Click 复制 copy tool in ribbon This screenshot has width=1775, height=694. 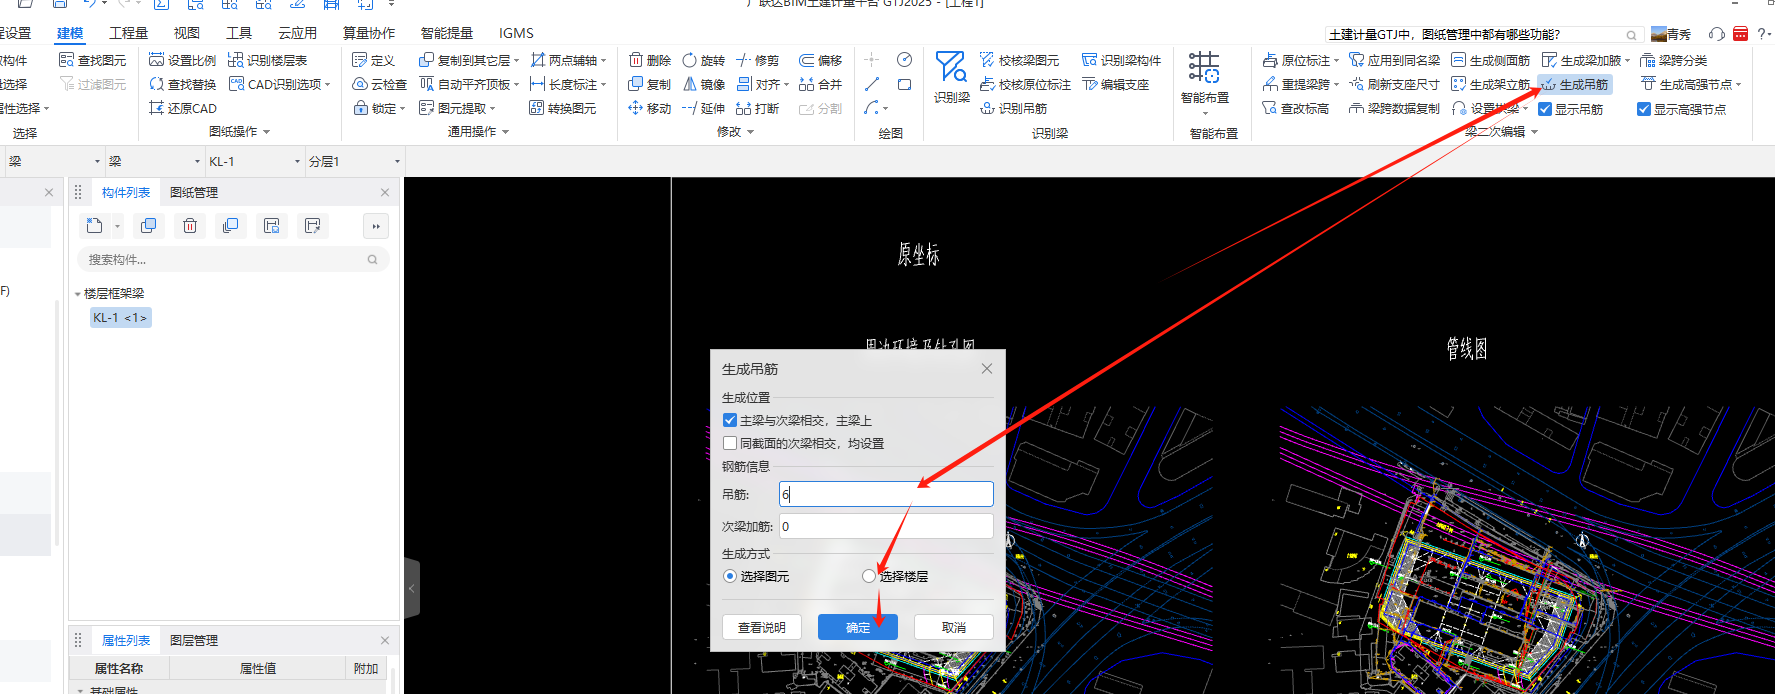pos(649,84)
